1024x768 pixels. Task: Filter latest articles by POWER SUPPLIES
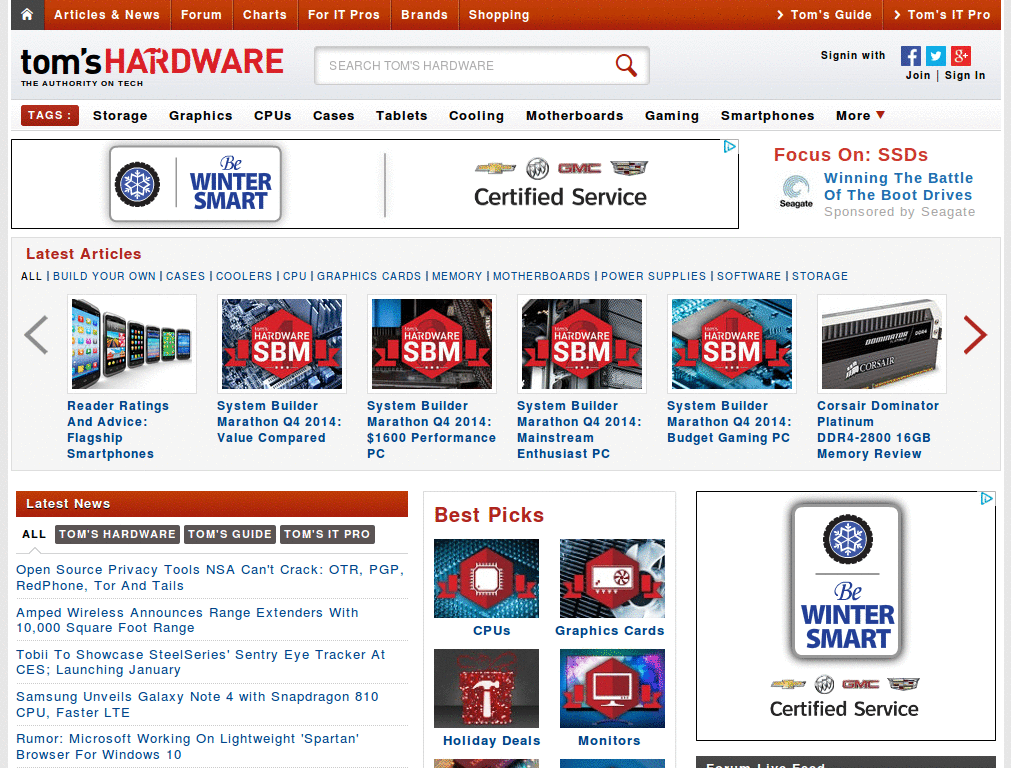(x=654, y=276)
